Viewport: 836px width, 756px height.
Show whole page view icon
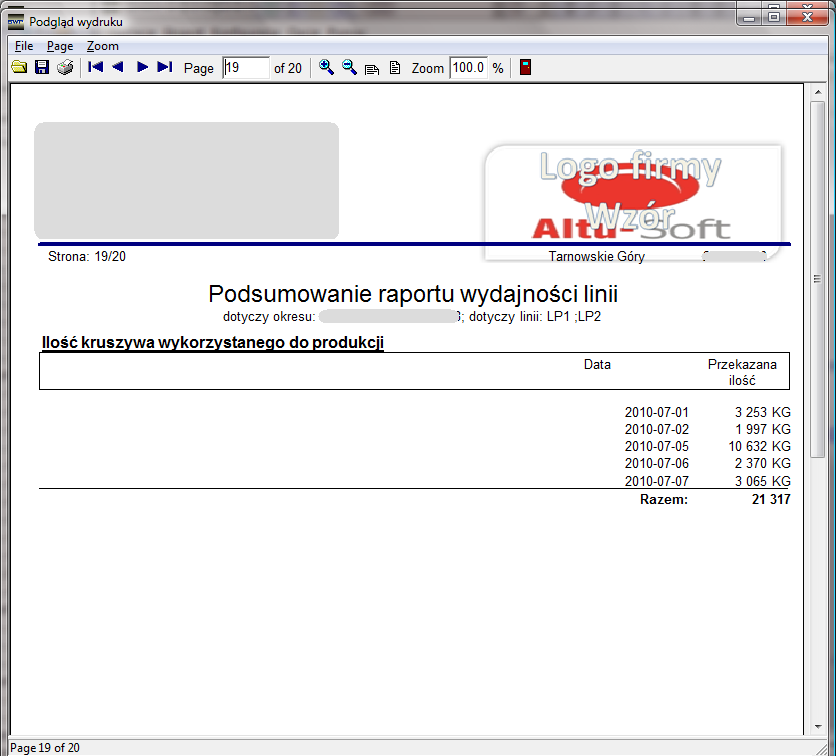tap(394, 68)
